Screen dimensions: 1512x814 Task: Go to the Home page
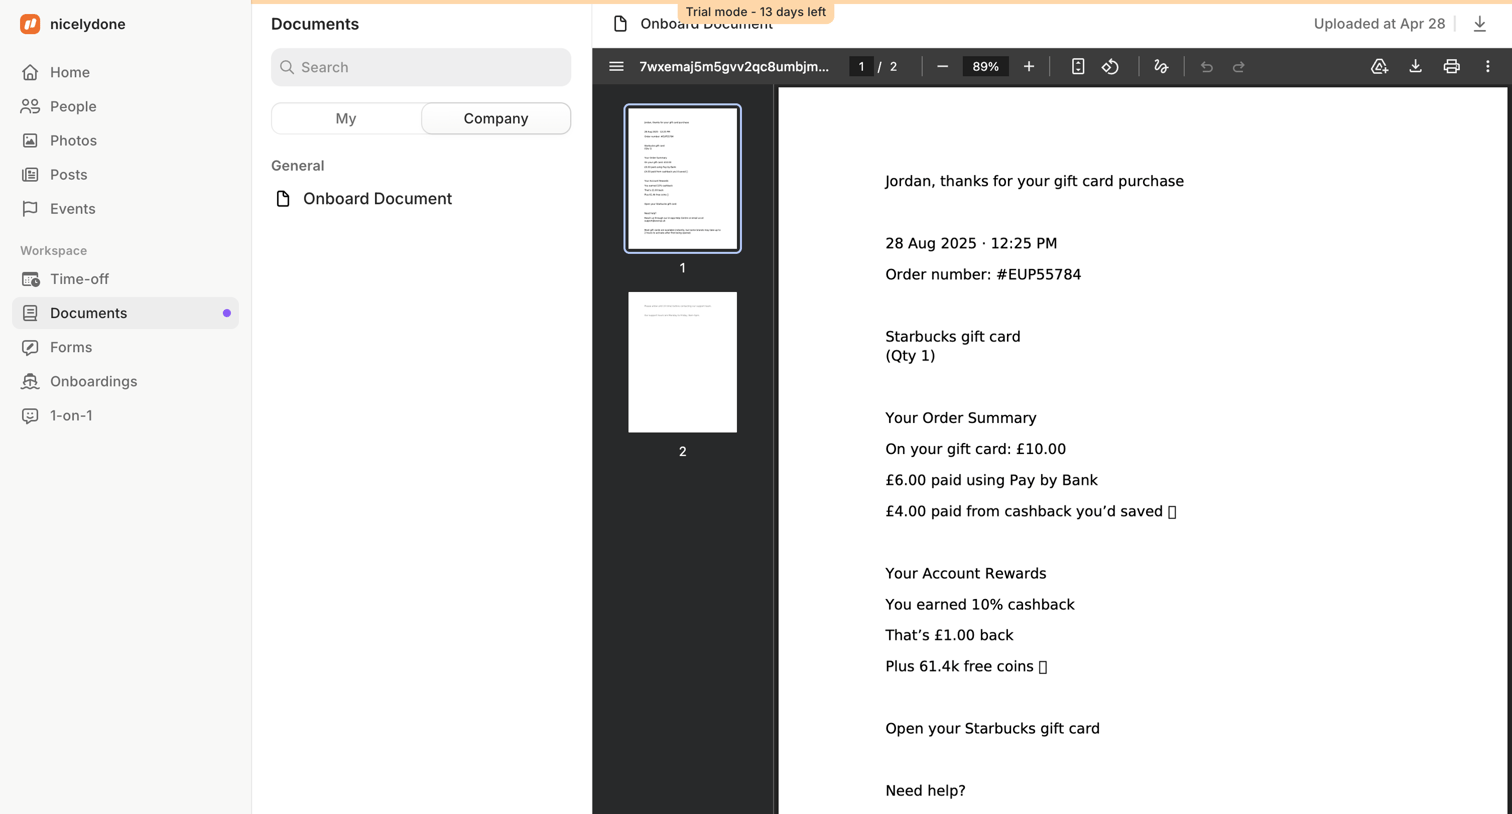[x=125, y=72]
